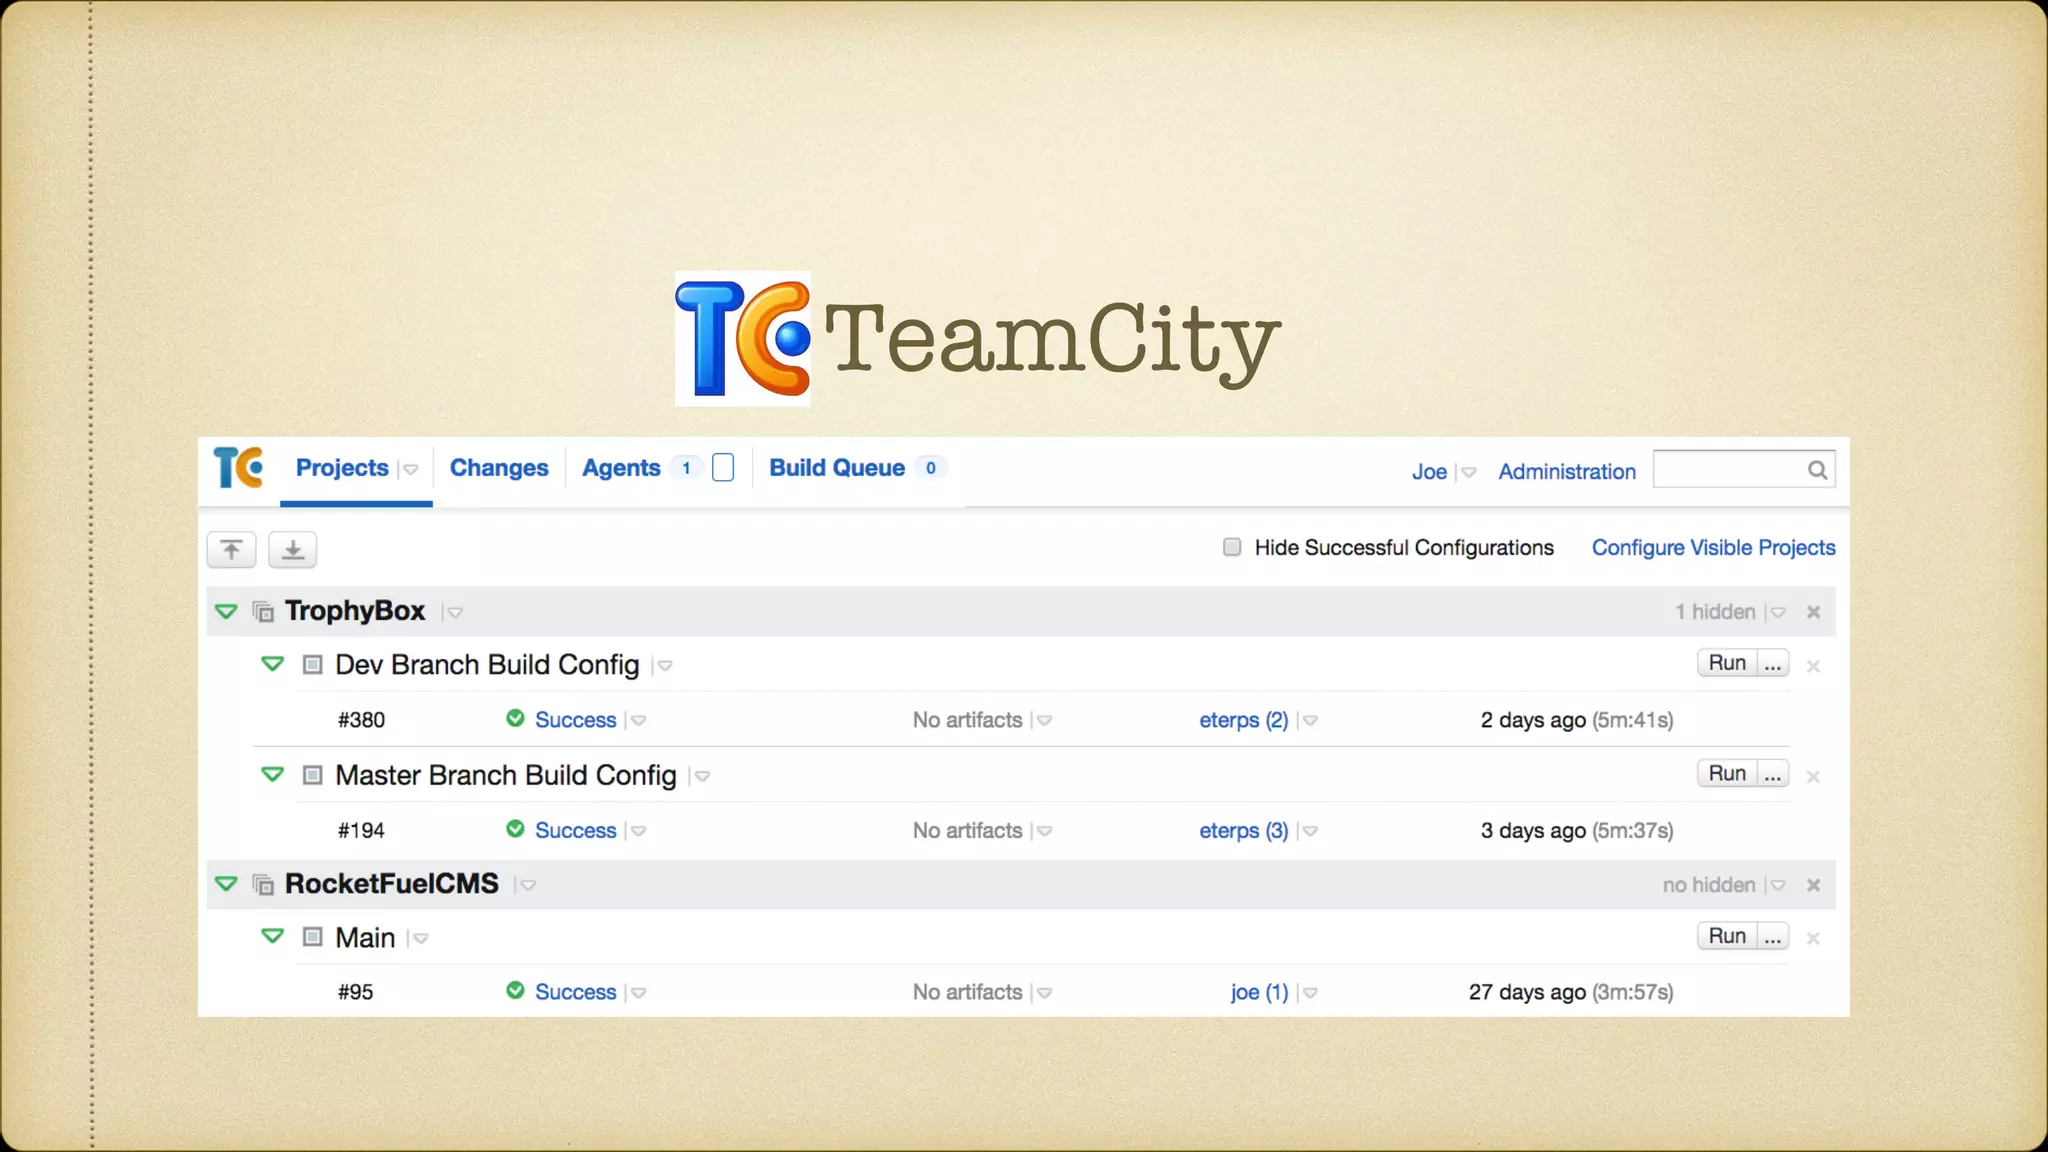Image resolution: width=2048 pixels, height=1152 pixels.
Task: Open the Dev Branch Build Config dropdown arrow
Action: 665,667
